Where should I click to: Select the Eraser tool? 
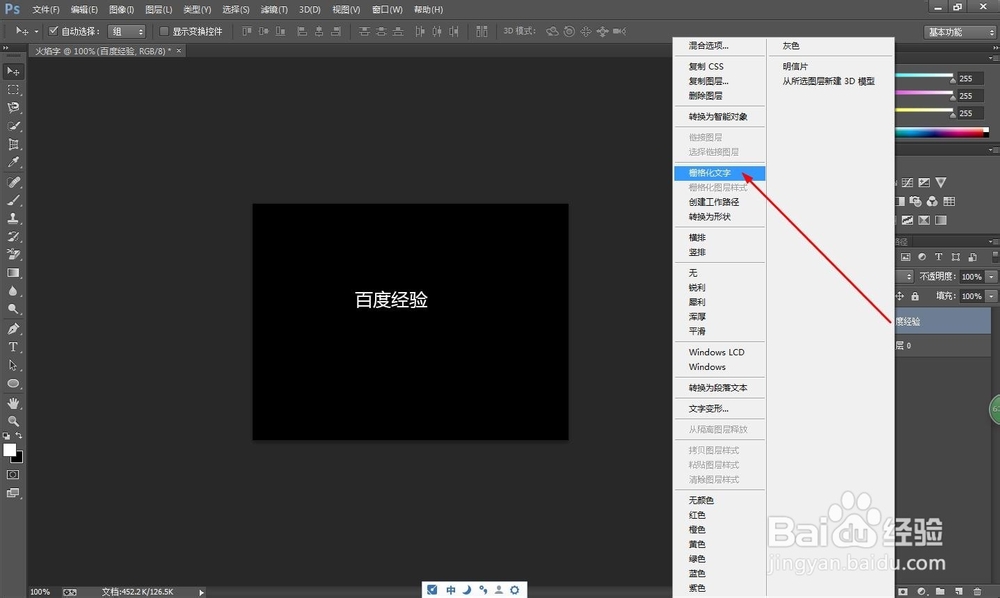[13, 254]
